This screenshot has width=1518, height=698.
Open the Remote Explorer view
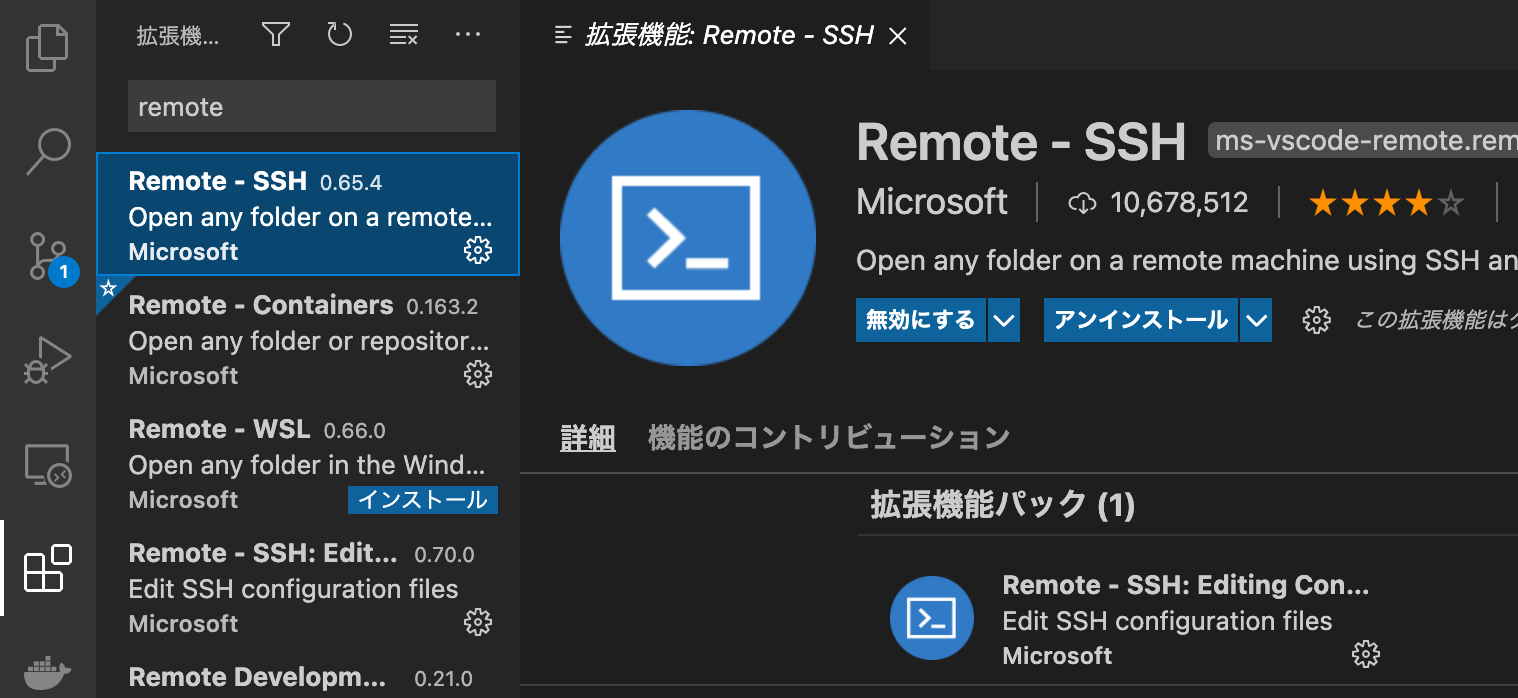coord(48,466)
